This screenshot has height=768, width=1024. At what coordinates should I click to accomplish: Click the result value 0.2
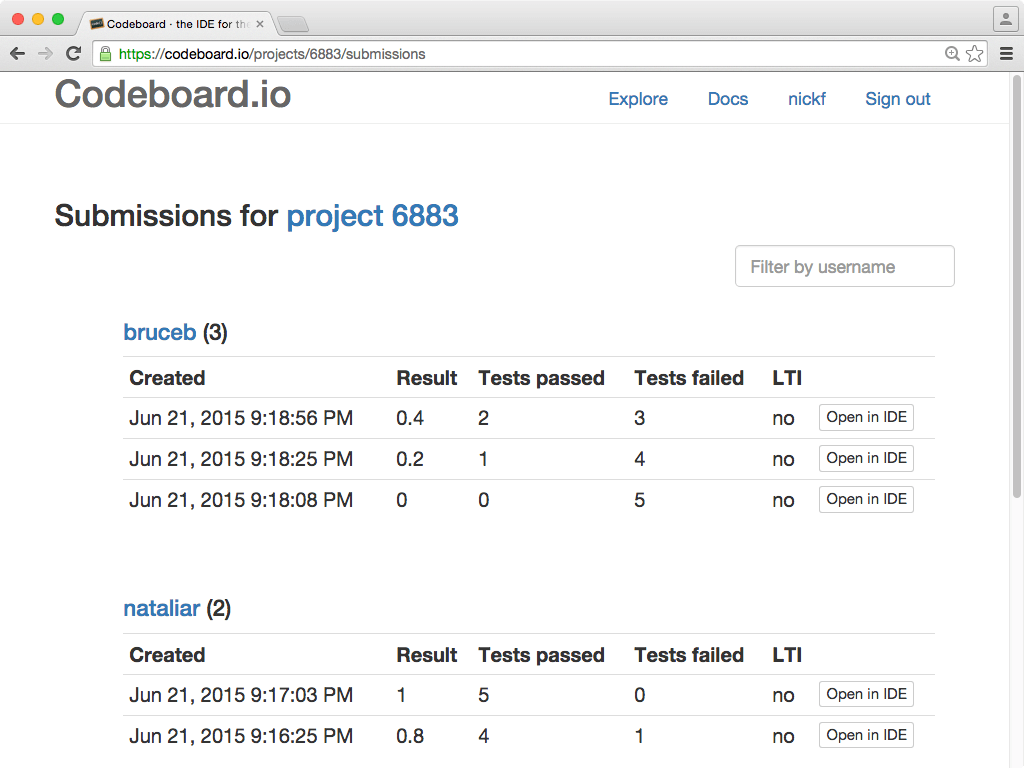[x=409, y=459]
